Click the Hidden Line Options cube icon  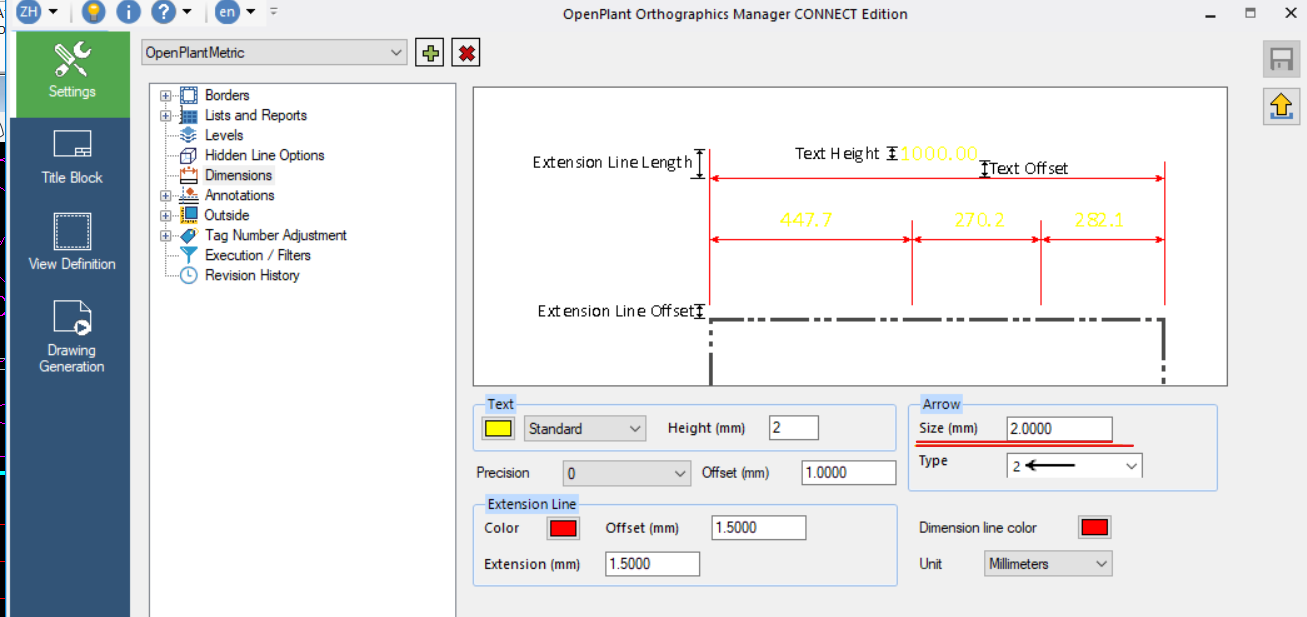[x=189, y=155]
